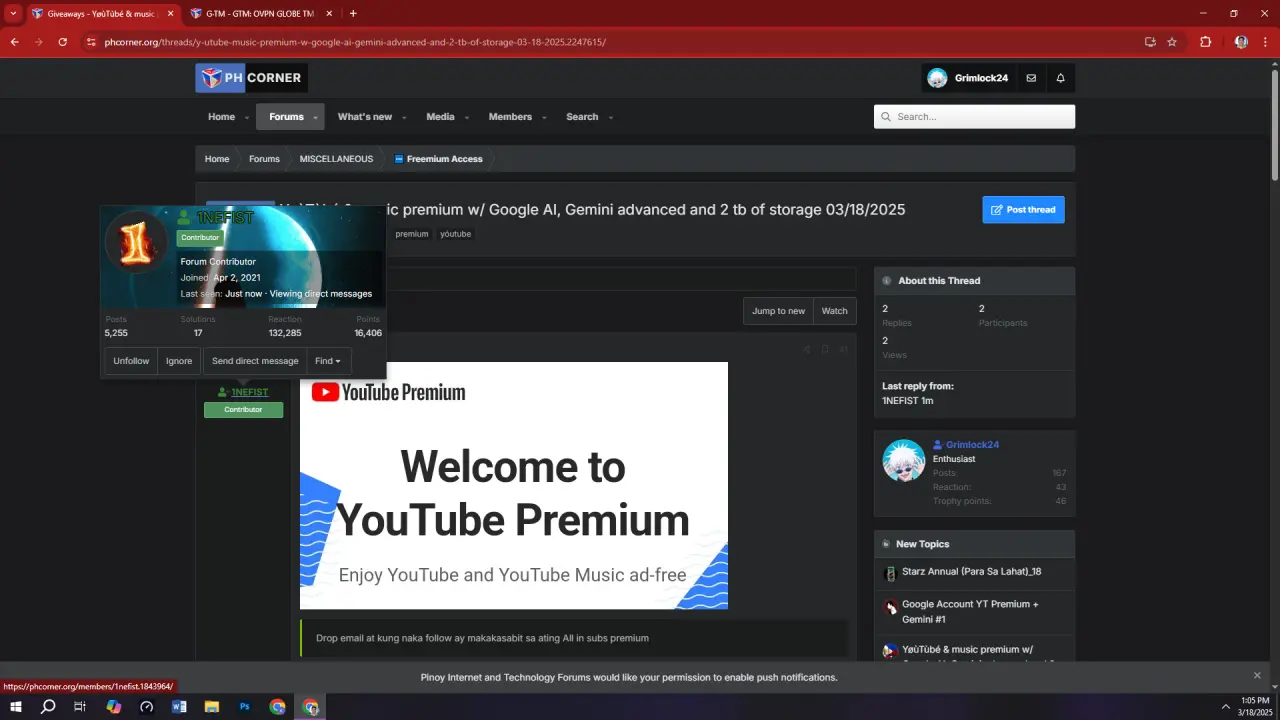This screenshot has height=720, width=1280.
Task: Unfollow 1NEFIST in member card
Action: (131, 361)
